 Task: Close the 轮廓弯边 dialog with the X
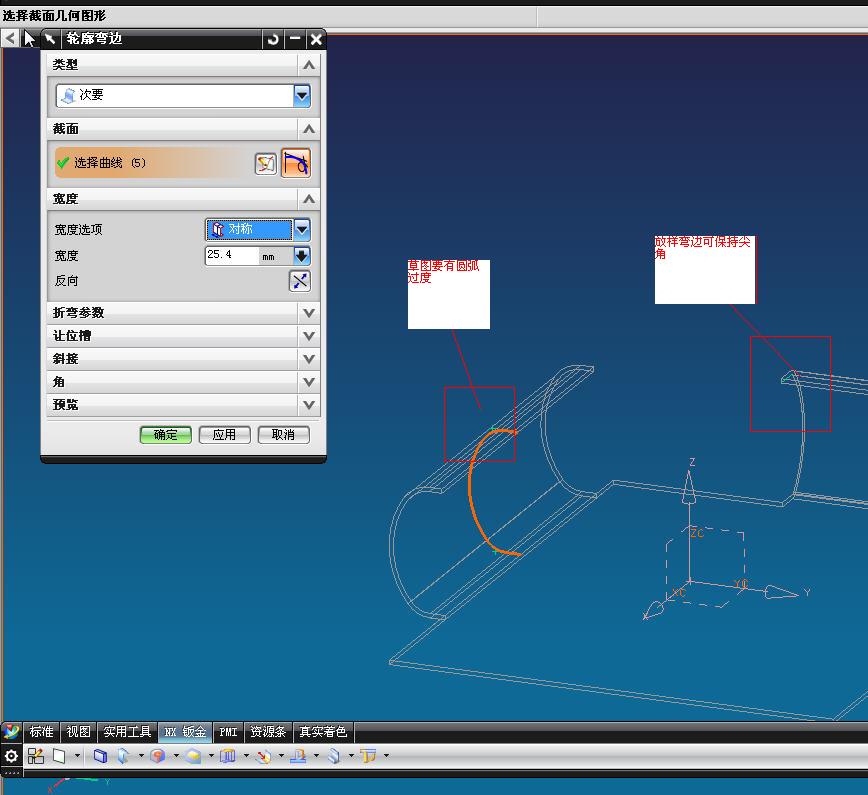click(x=316, y=39)
